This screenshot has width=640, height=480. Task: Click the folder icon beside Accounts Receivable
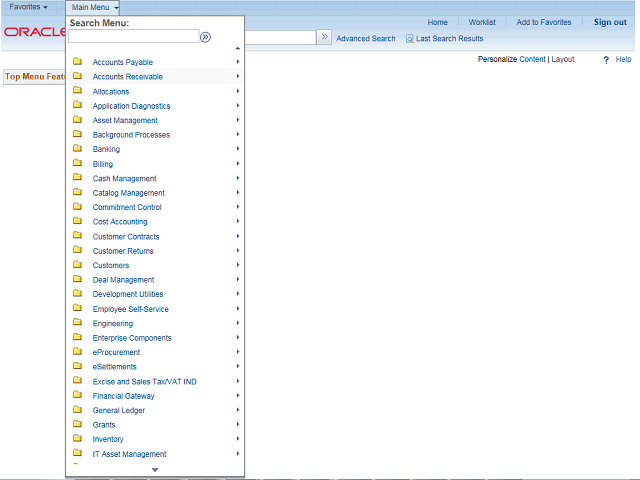(x=77, y=76)
